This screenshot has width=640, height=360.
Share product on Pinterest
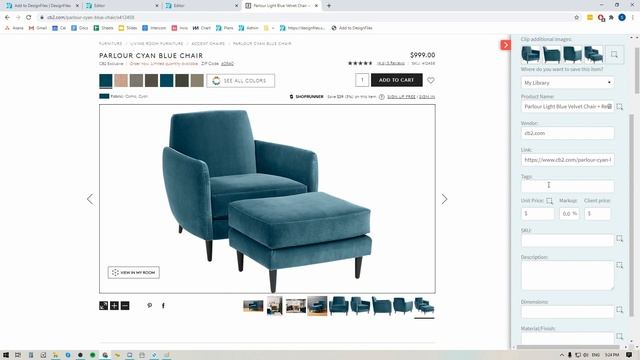(150, 305)
